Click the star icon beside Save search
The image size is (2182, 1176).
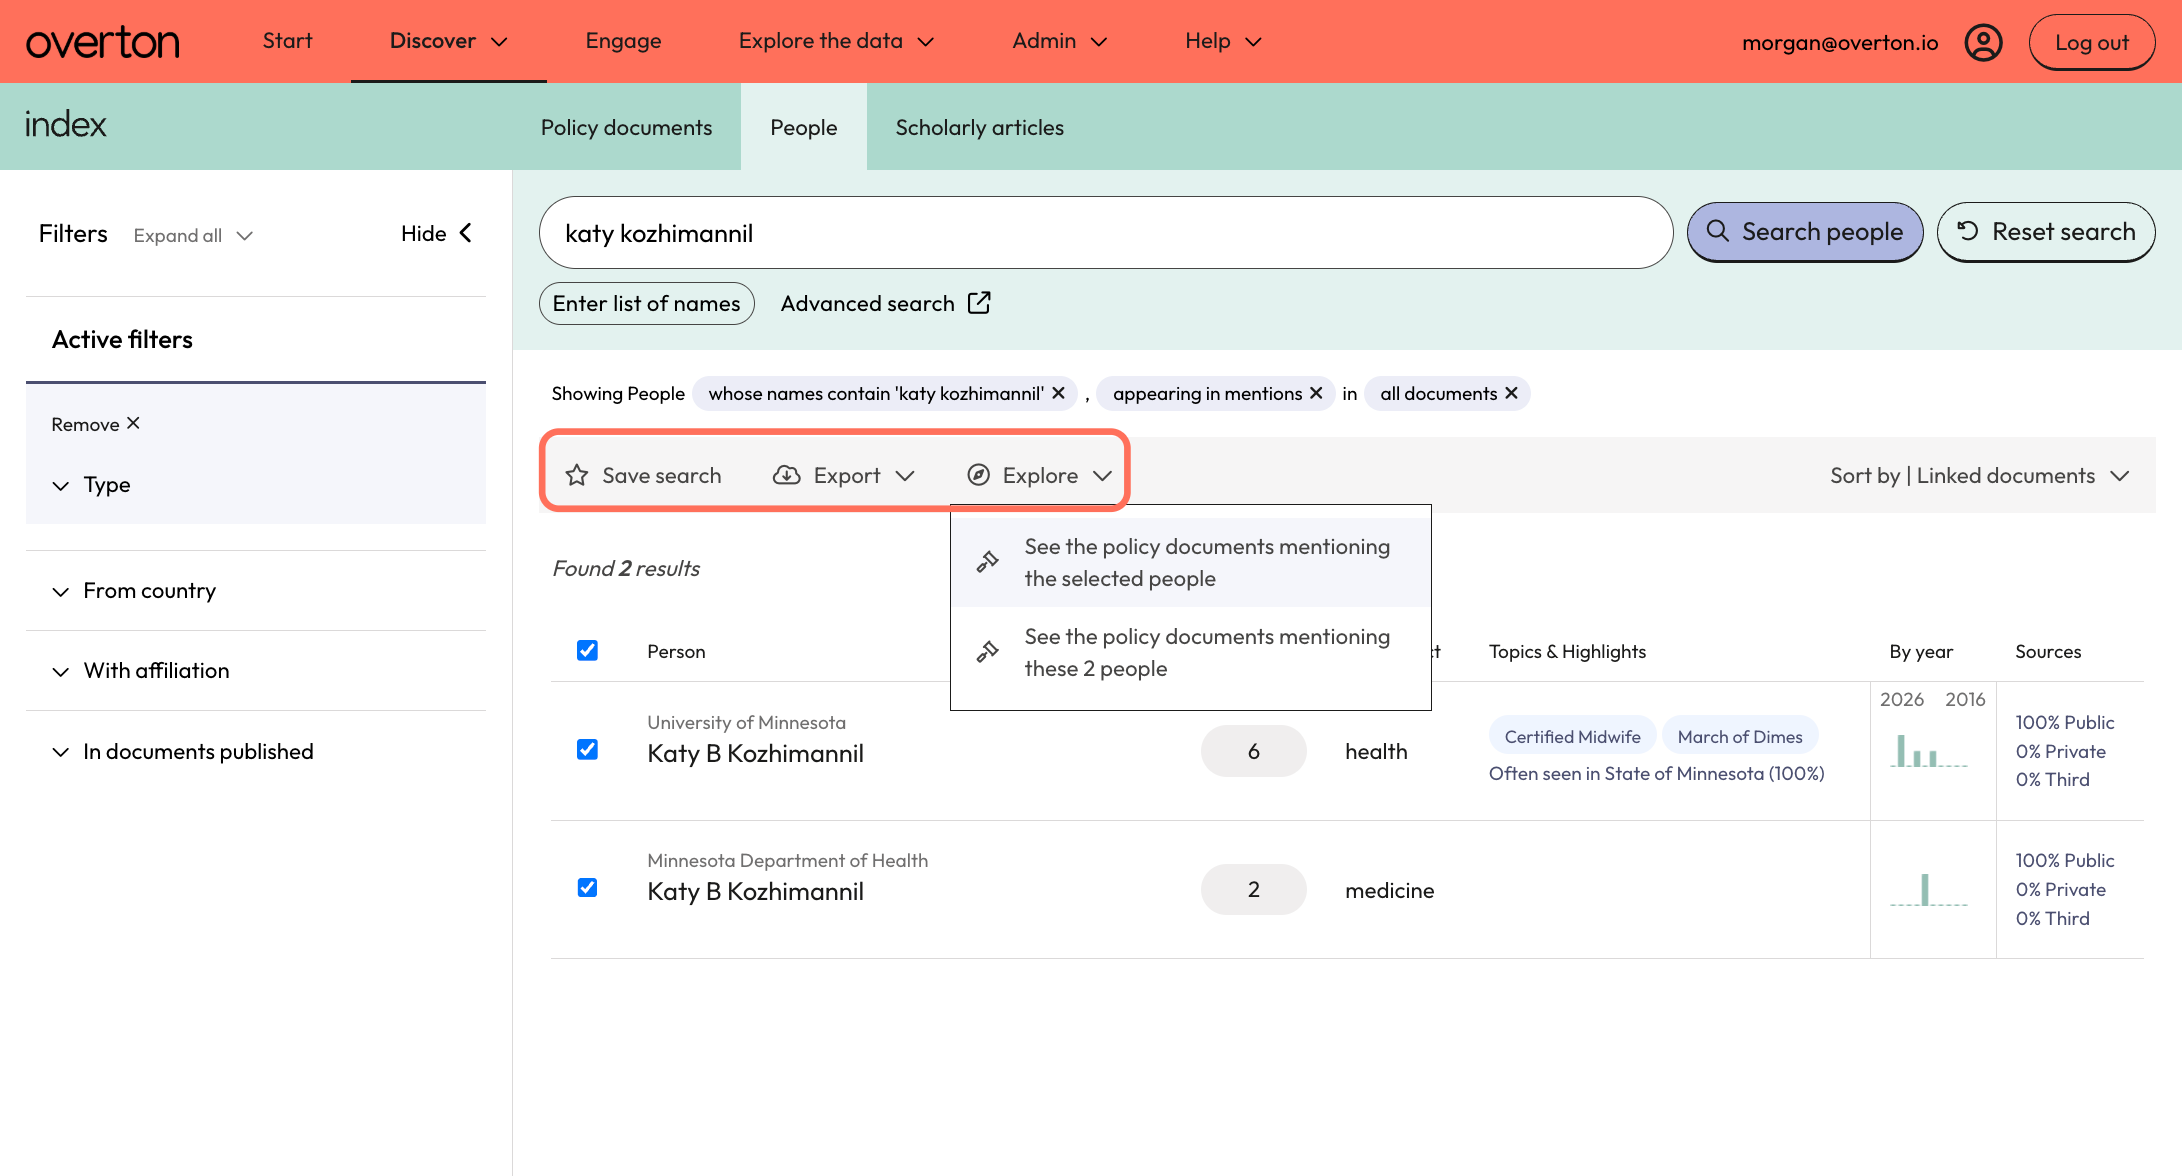(x=577, y=475)
